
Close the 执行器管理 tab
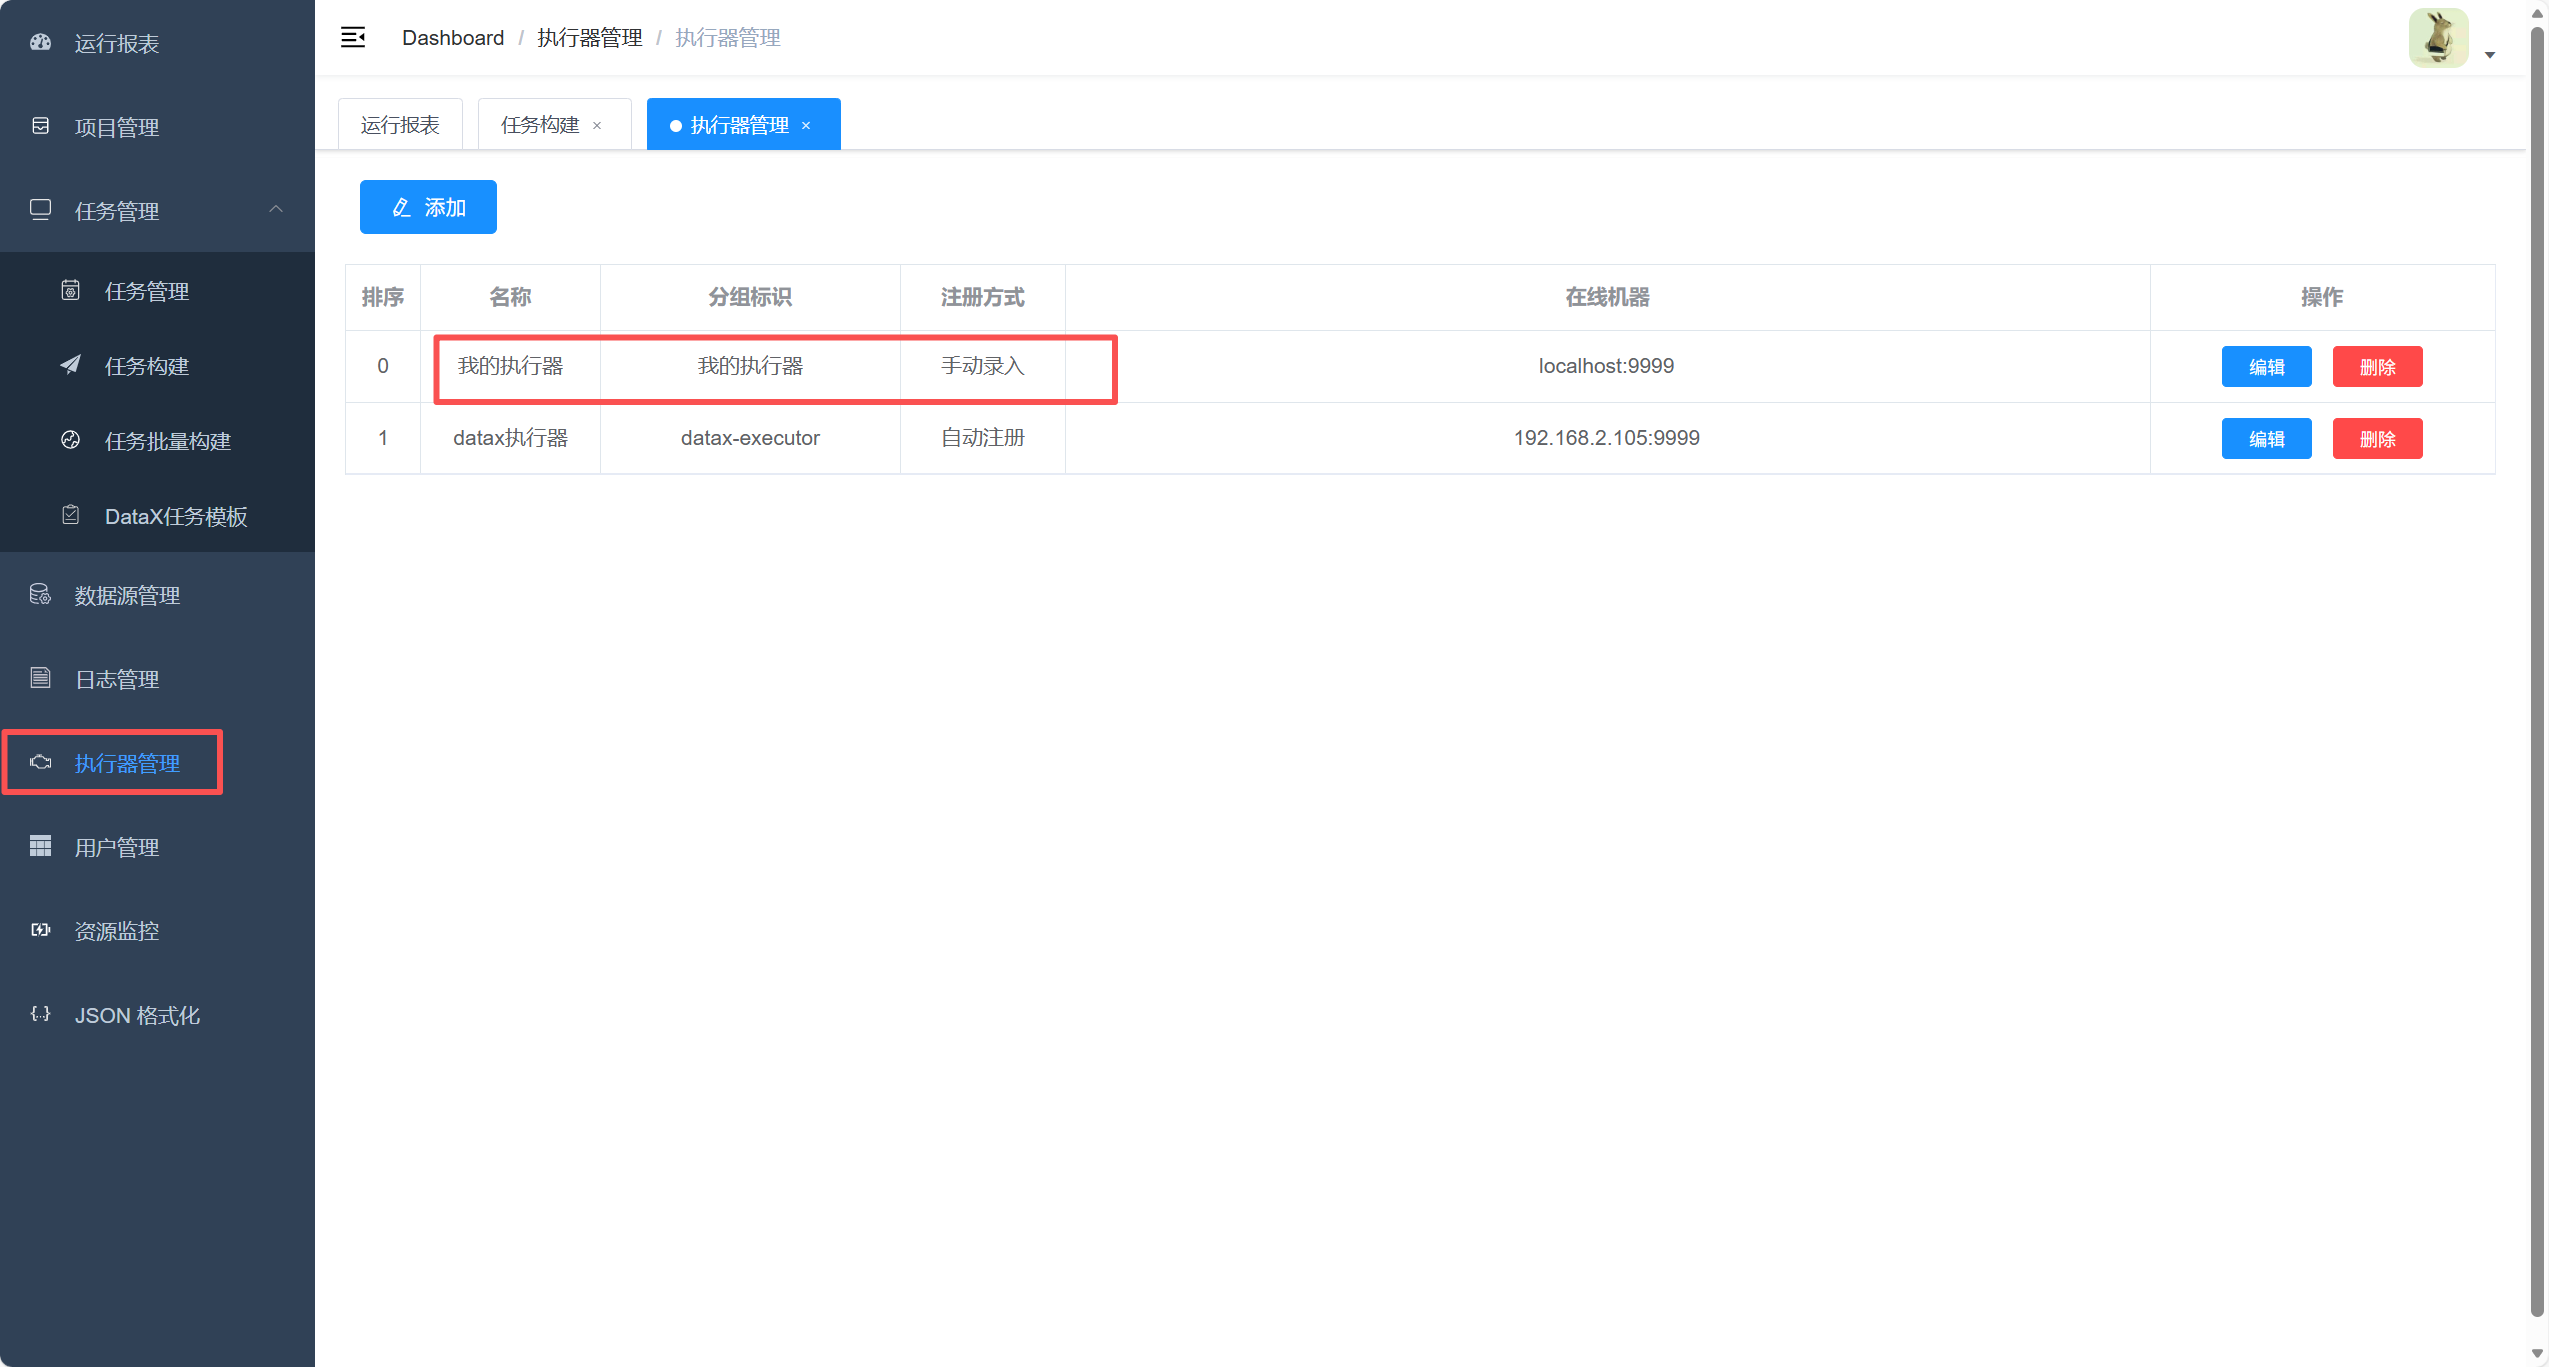(x=806, y=126)
